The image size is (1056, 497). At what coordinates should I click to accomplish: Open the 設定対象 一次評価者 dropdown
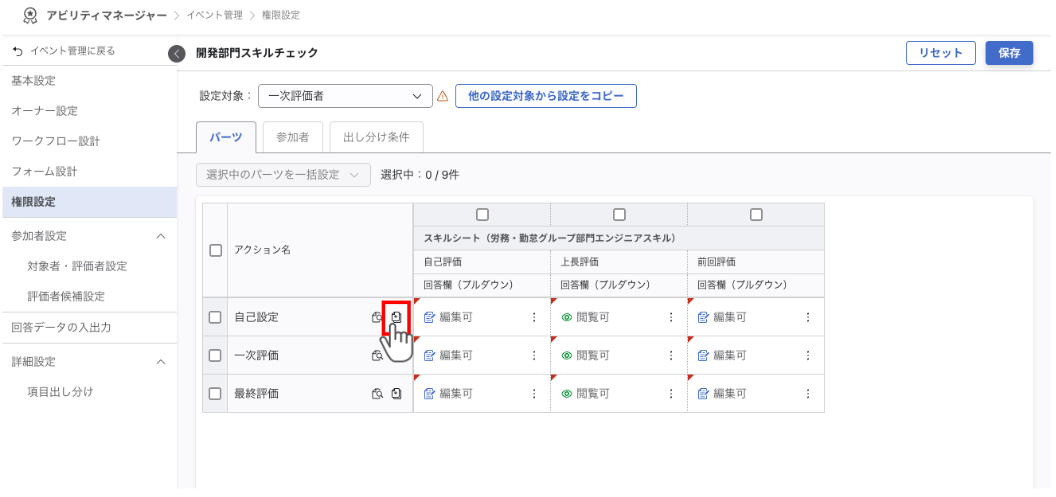(x=345, y=96)
